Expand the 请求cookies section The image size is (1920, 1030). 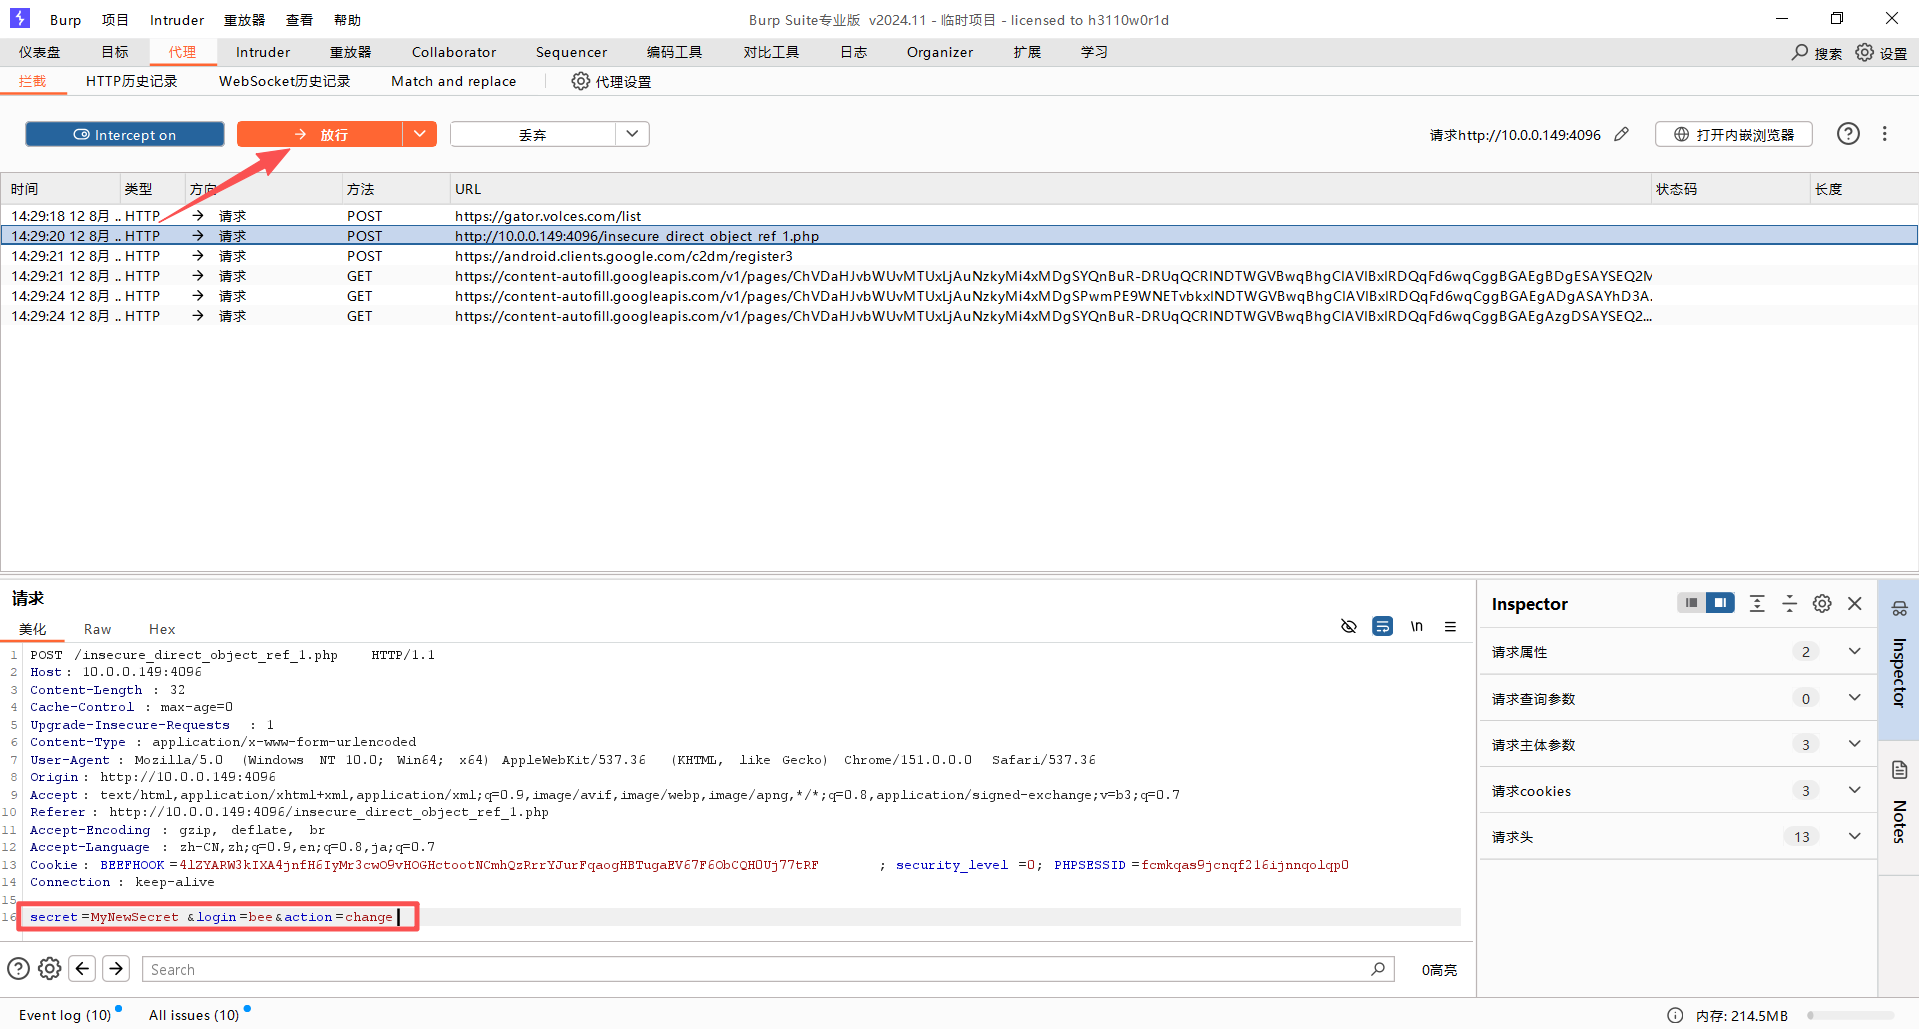(x=1855, y=790)
